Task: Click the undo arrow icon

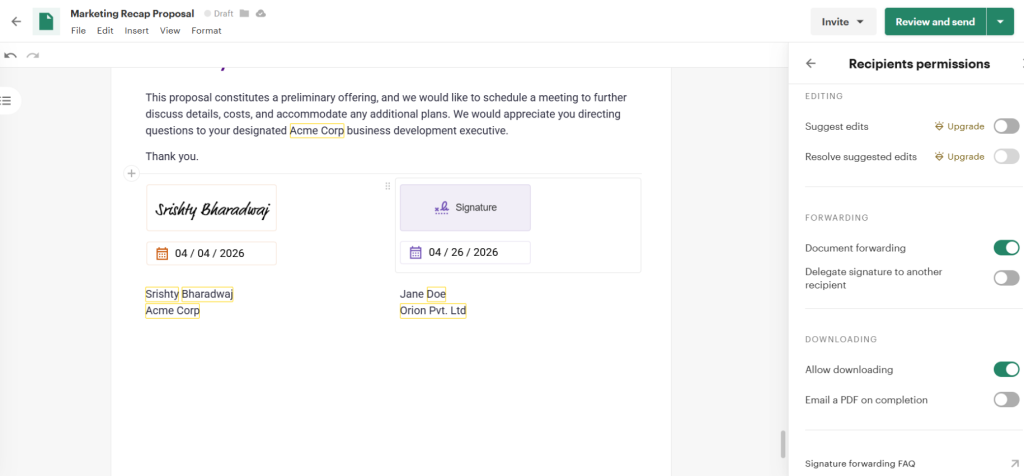Action: click(x=11, y=56)
